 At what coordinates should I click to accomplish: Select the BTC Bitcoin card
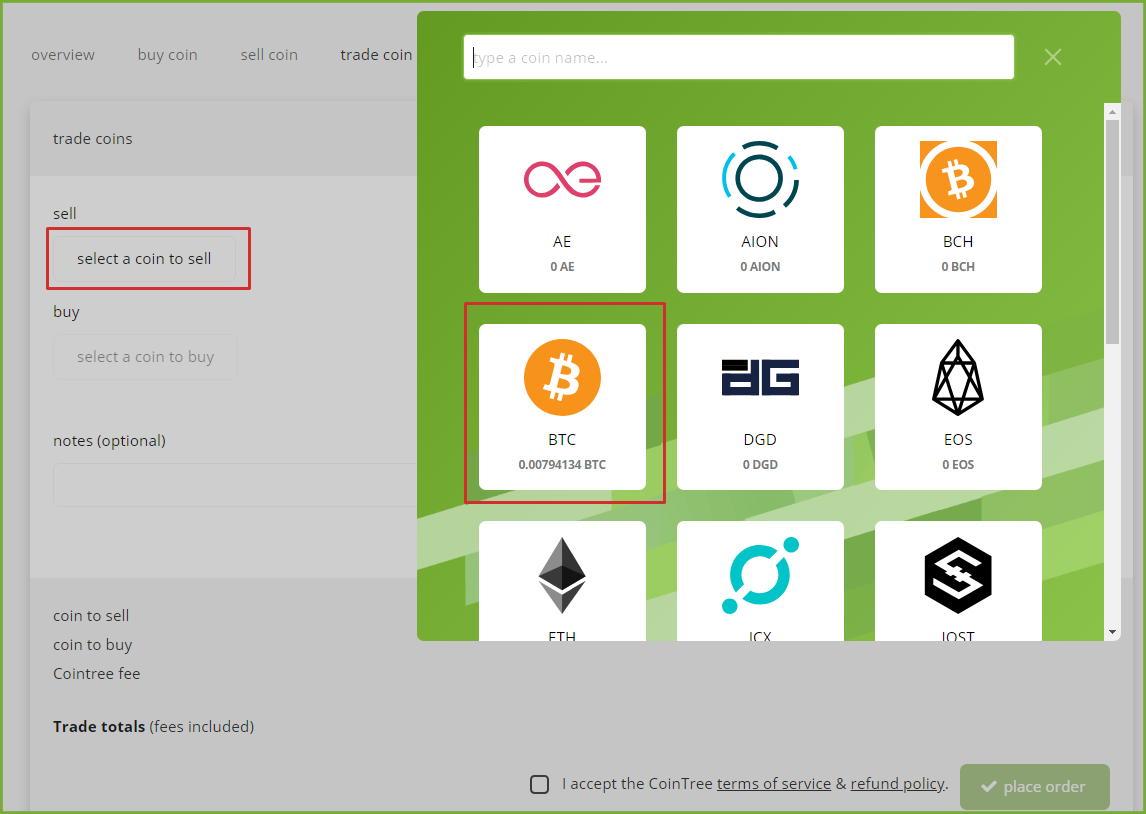tap(562, 407)
